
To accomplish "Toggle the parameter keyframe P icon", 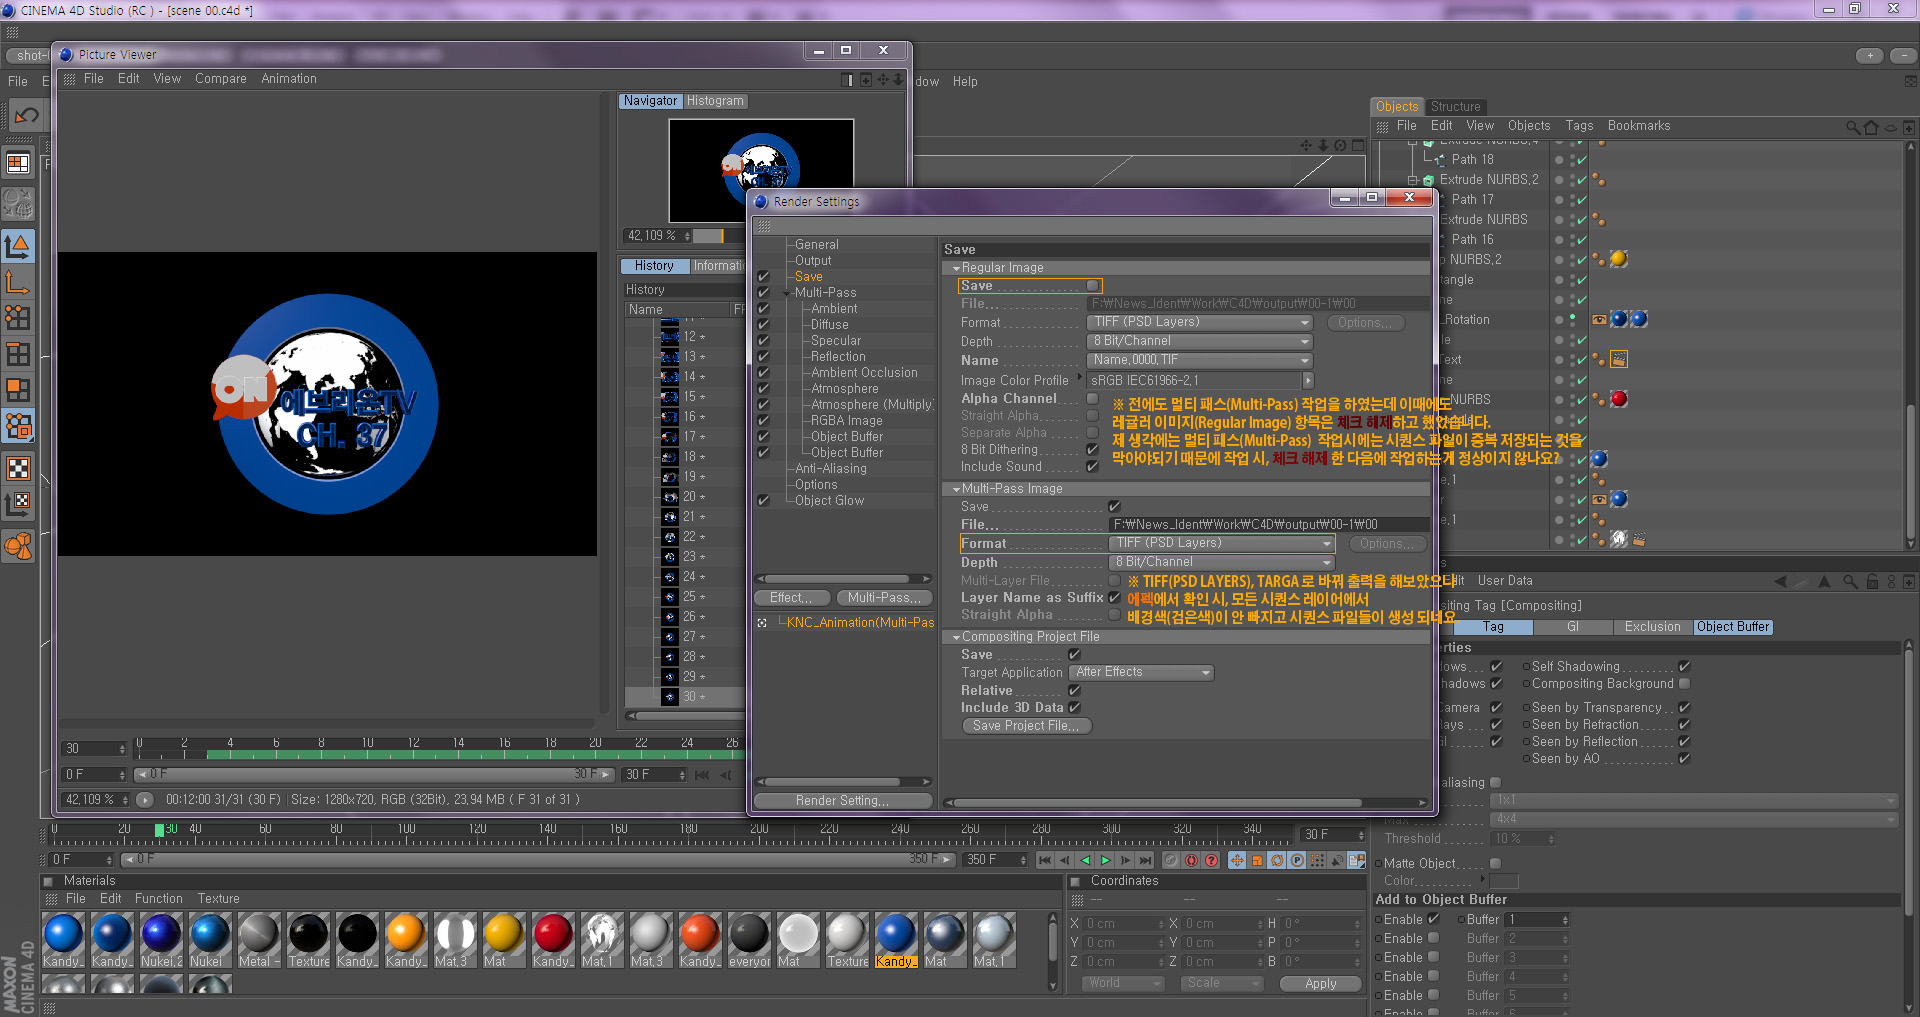I will [1297, 860].
